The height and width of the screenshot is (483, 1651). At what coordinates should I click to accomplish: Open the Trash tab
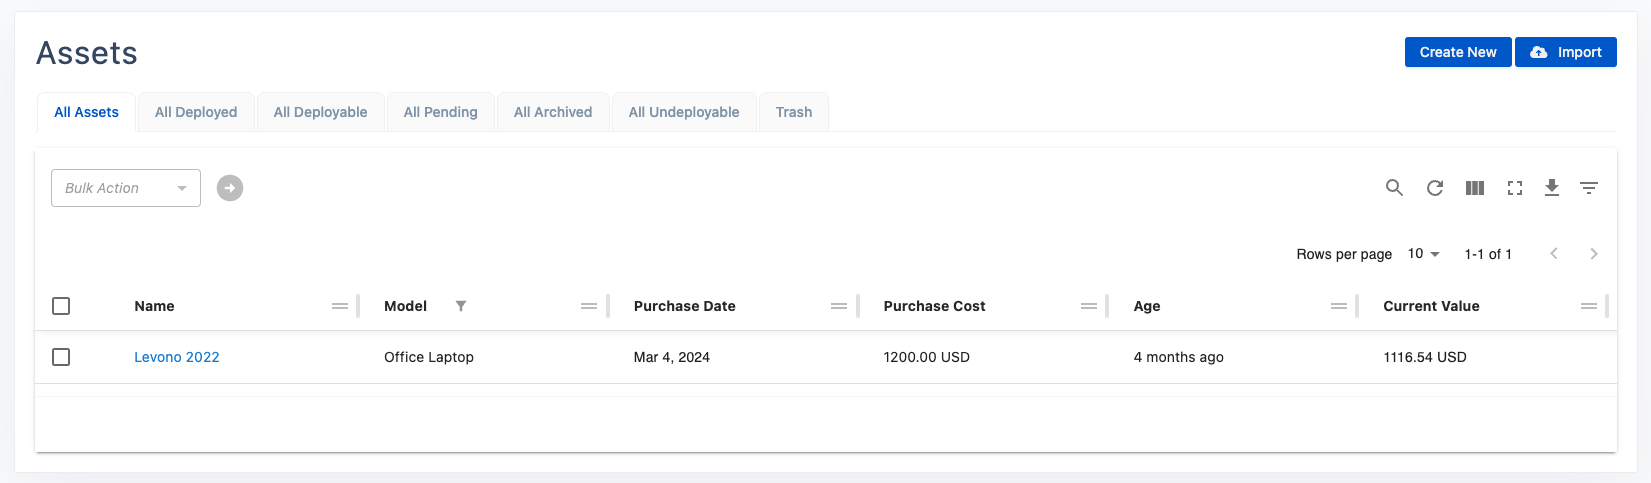(794, 112)
